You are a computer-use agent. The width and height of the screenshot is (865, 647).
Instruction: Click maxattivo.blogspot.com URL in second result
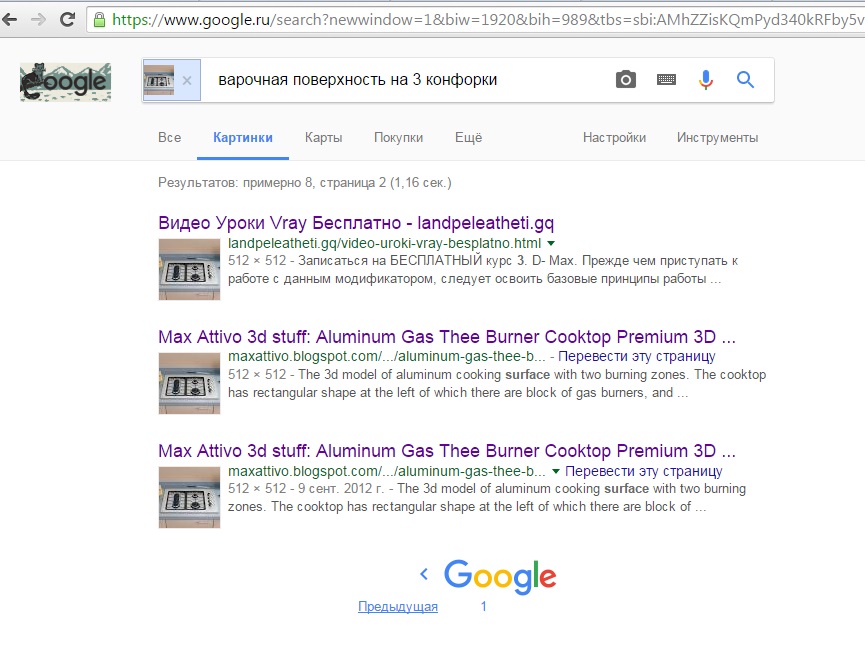click(387, 357)
